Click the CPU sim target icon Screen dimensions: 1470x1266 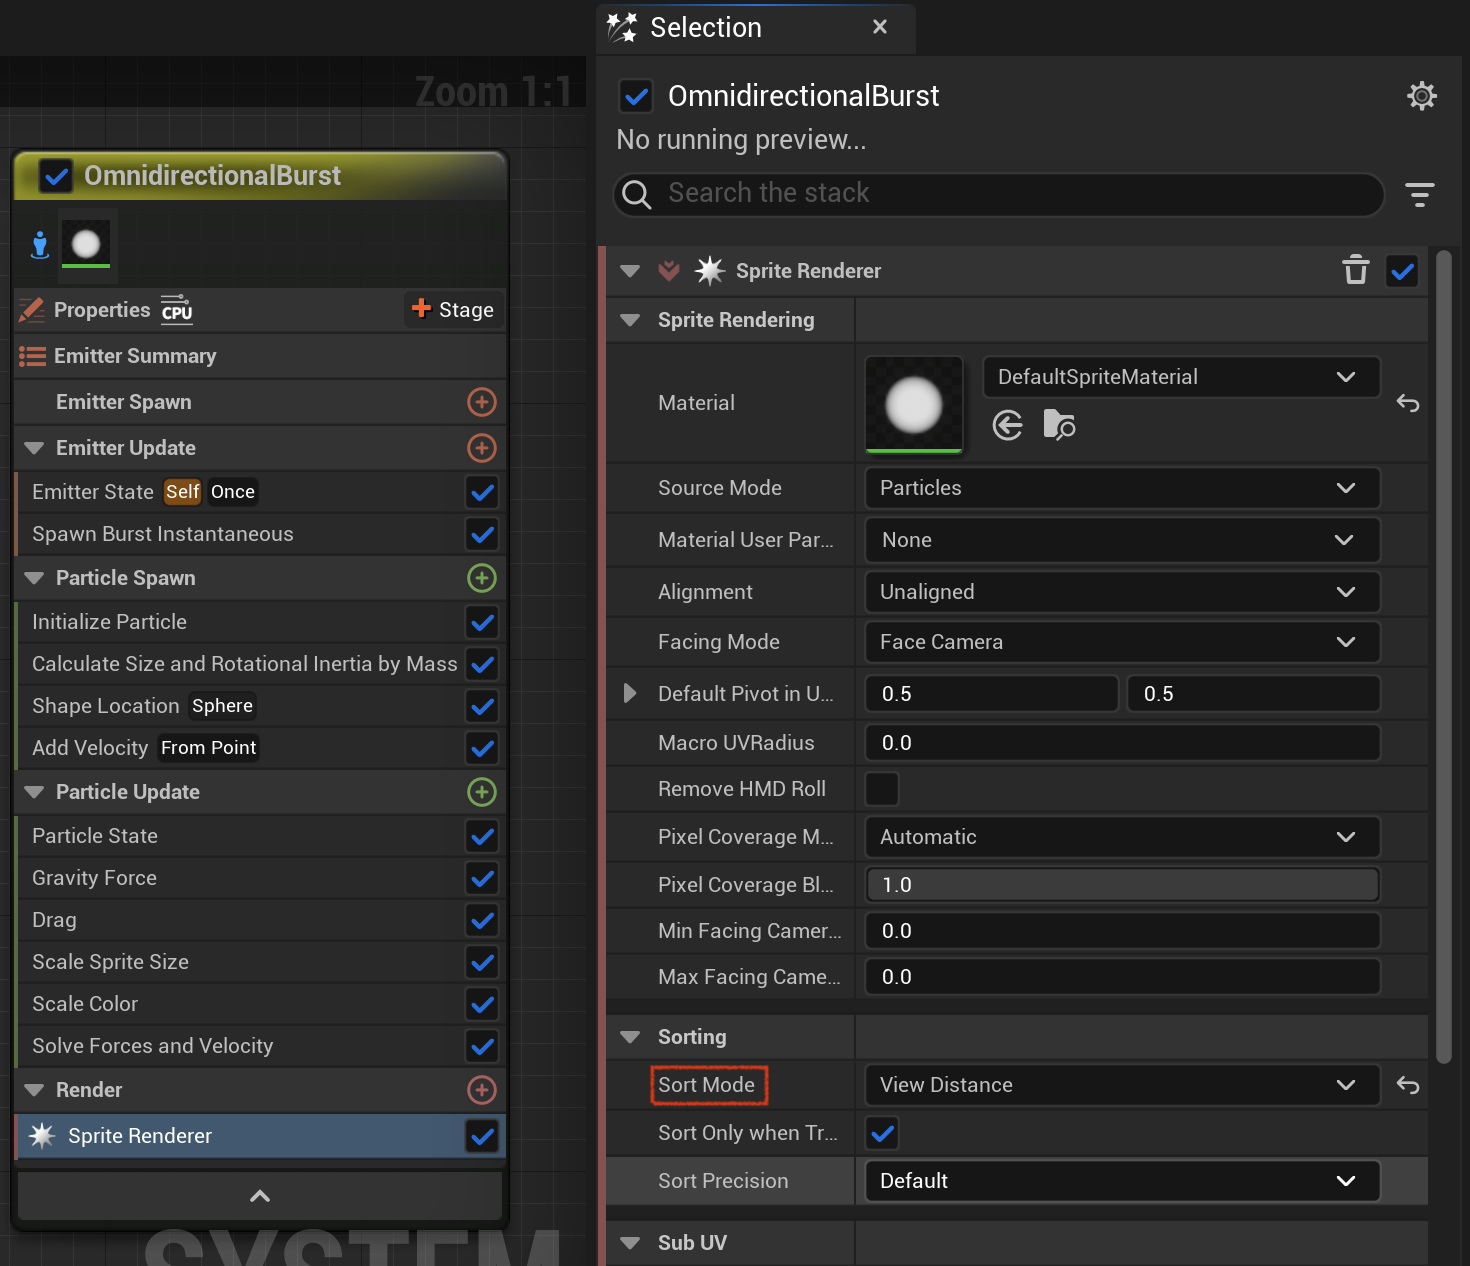(177, 309)
